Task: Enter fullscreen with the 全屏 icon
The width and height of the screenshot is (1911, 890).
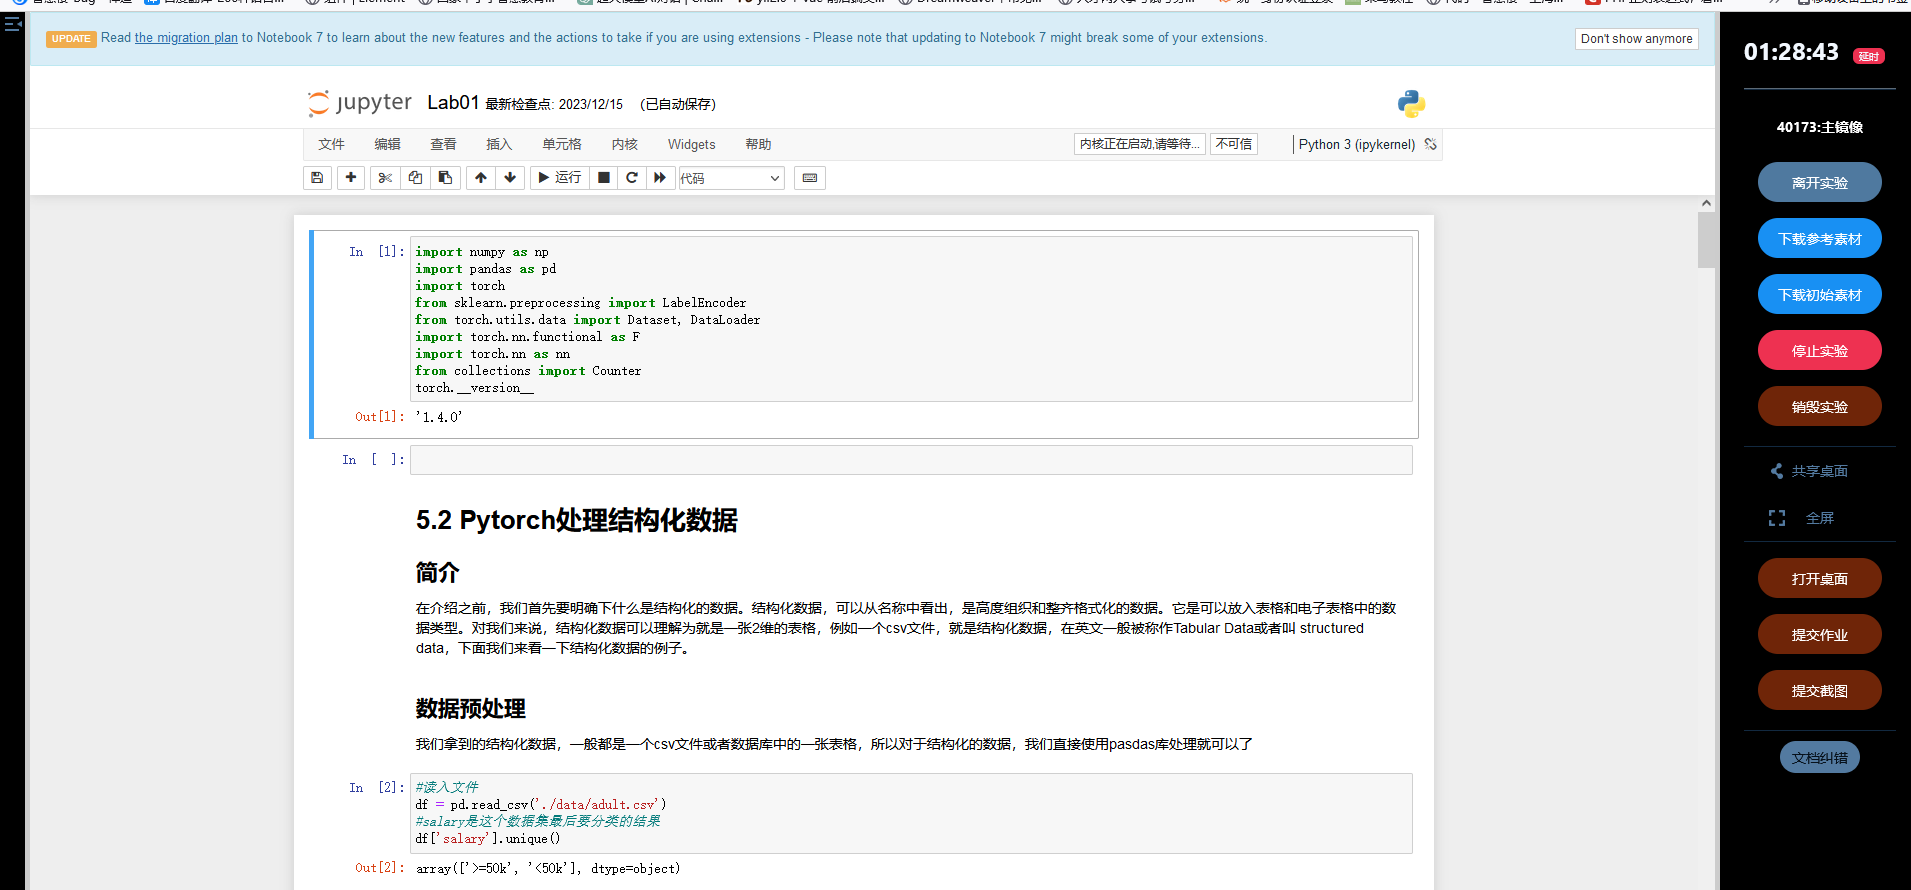Action: (1777, 518)
